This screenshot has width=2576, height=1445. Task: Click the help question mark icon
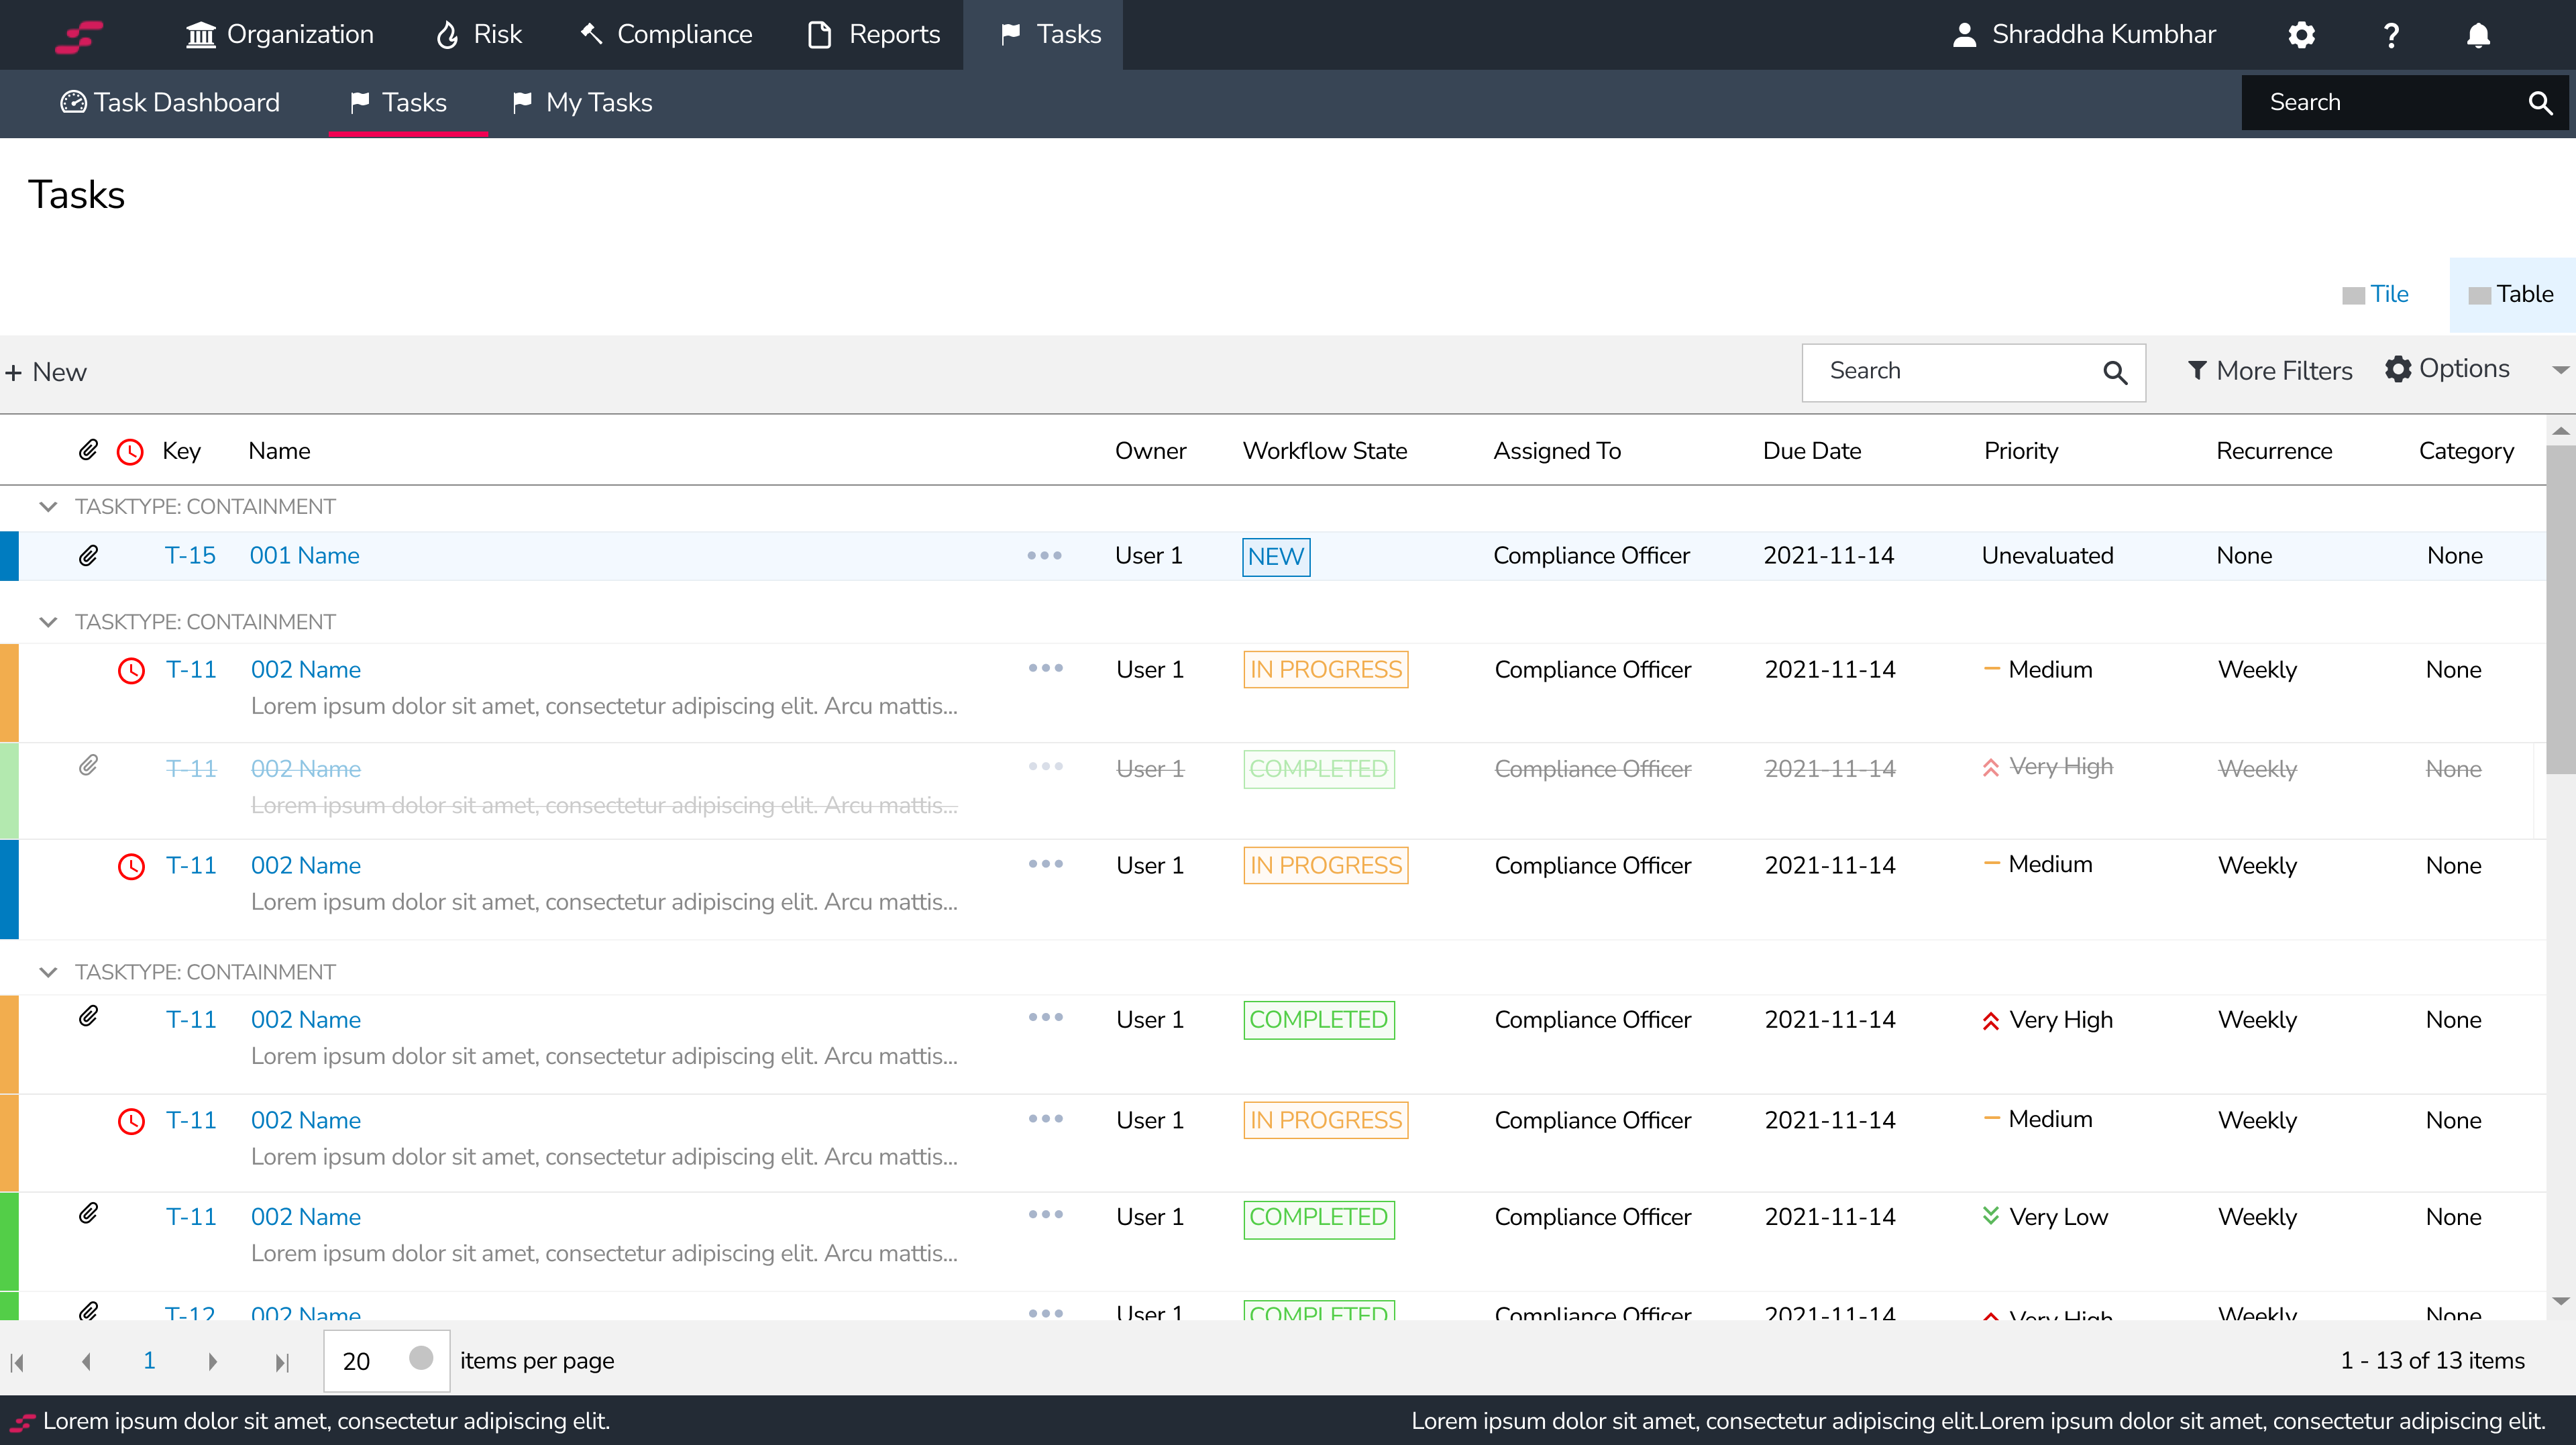click(2391, 35)
